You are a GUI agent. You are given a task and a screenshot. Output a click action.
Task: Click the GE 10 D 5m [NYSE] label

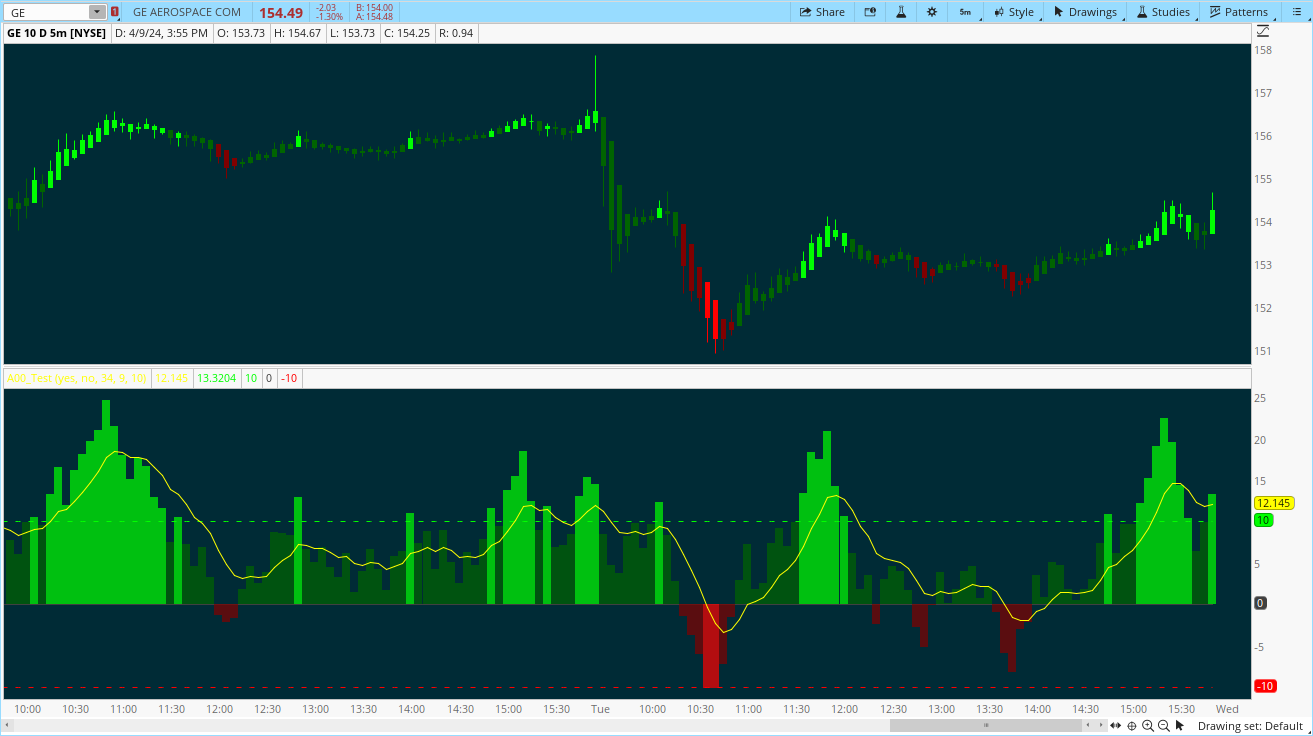tap(56, 32)
